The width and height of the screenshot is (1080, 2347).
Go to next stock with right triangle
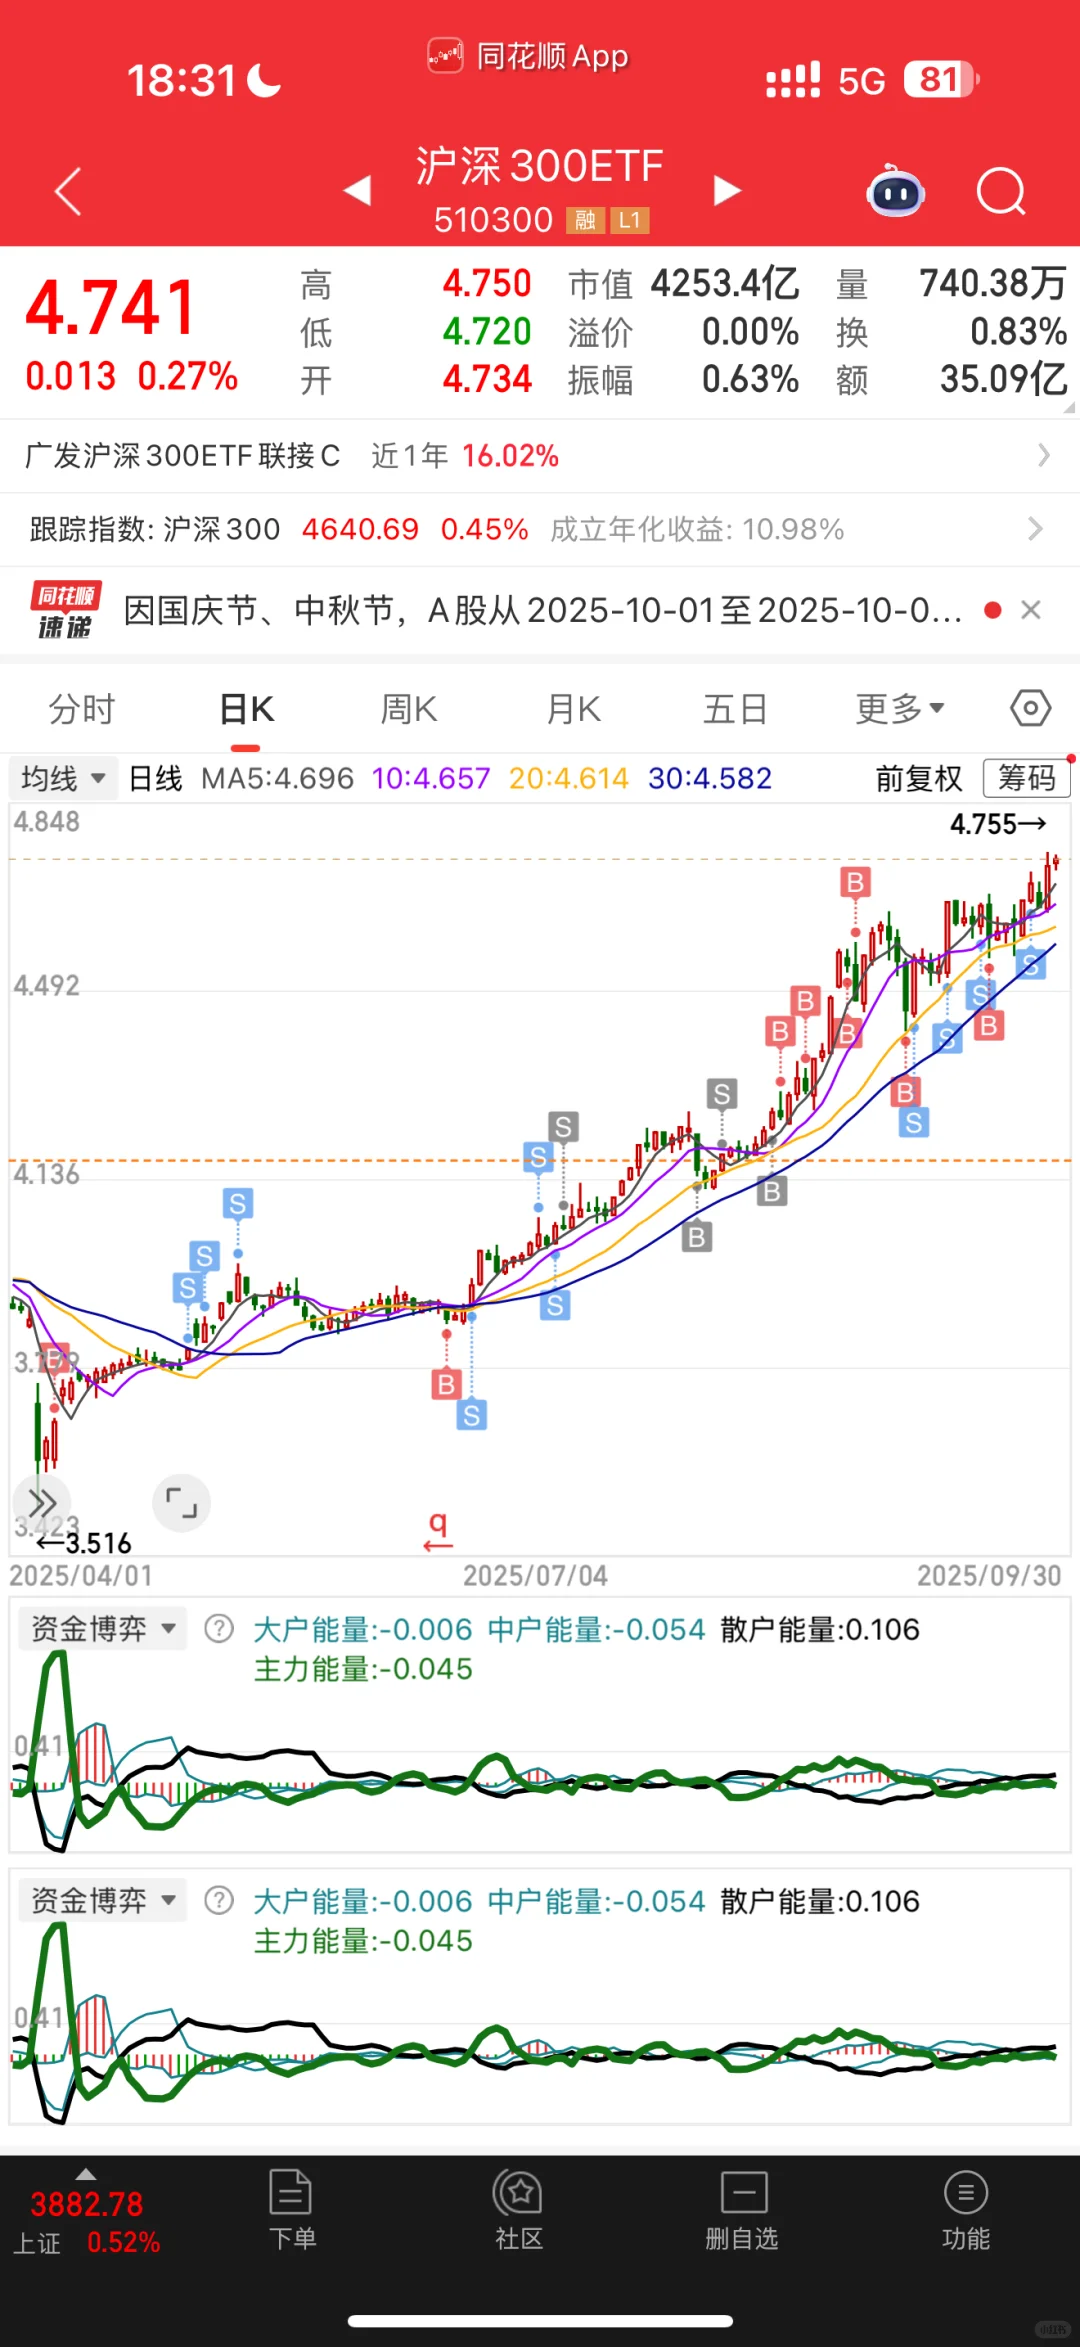[727, 190]
